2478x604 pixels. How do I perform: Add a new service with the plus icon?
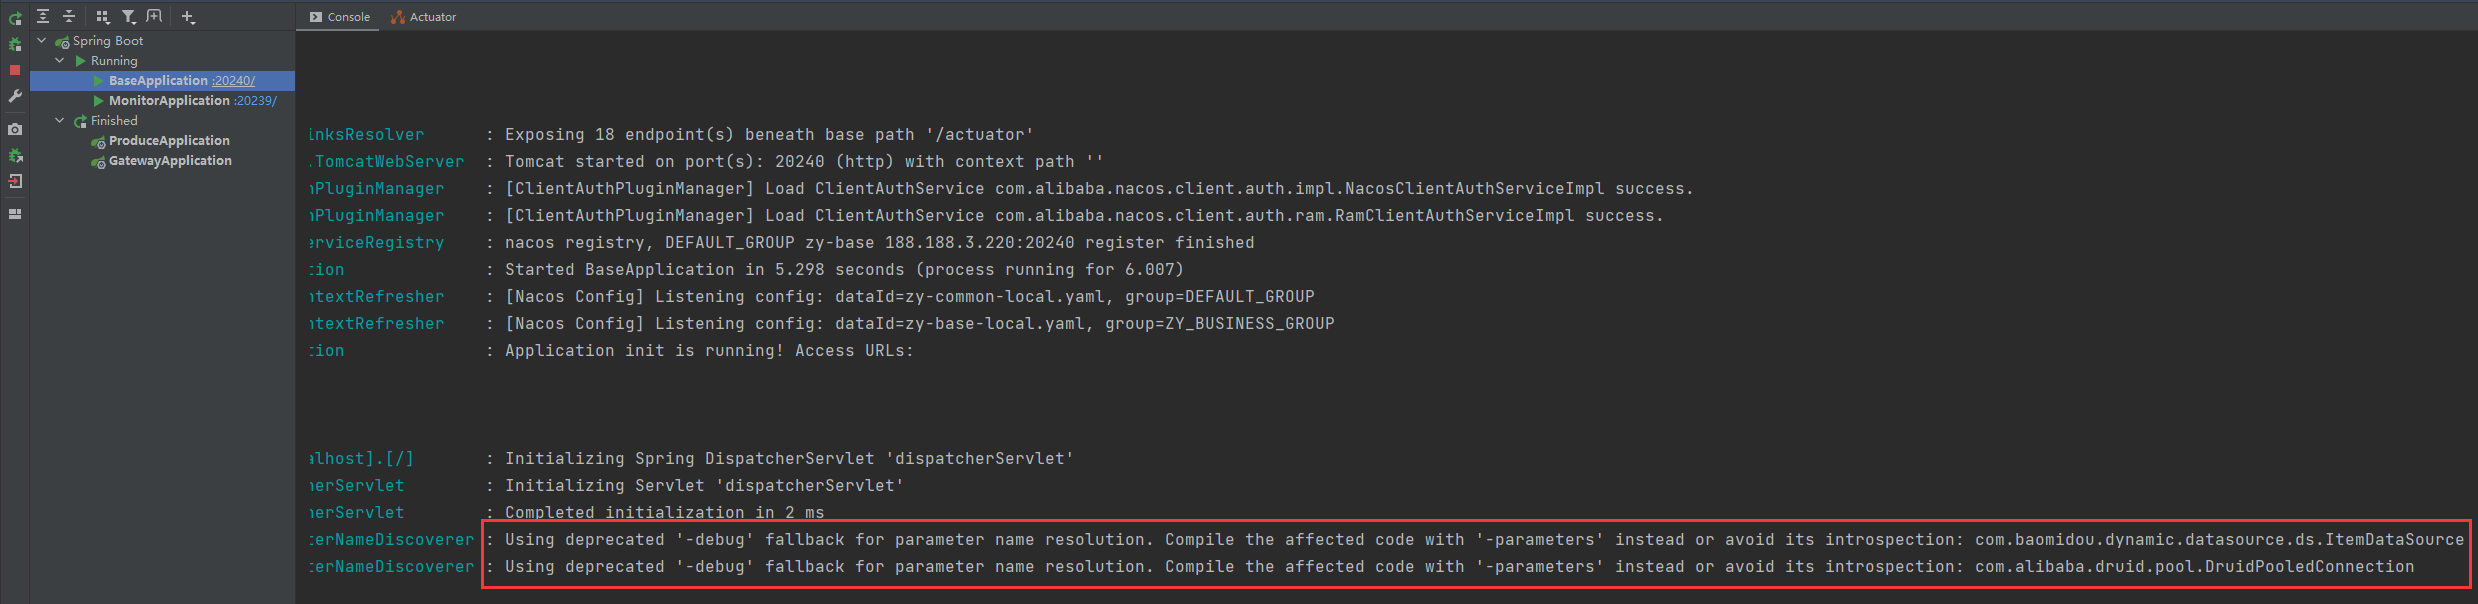pyautogui.click(x=187, y=17)
